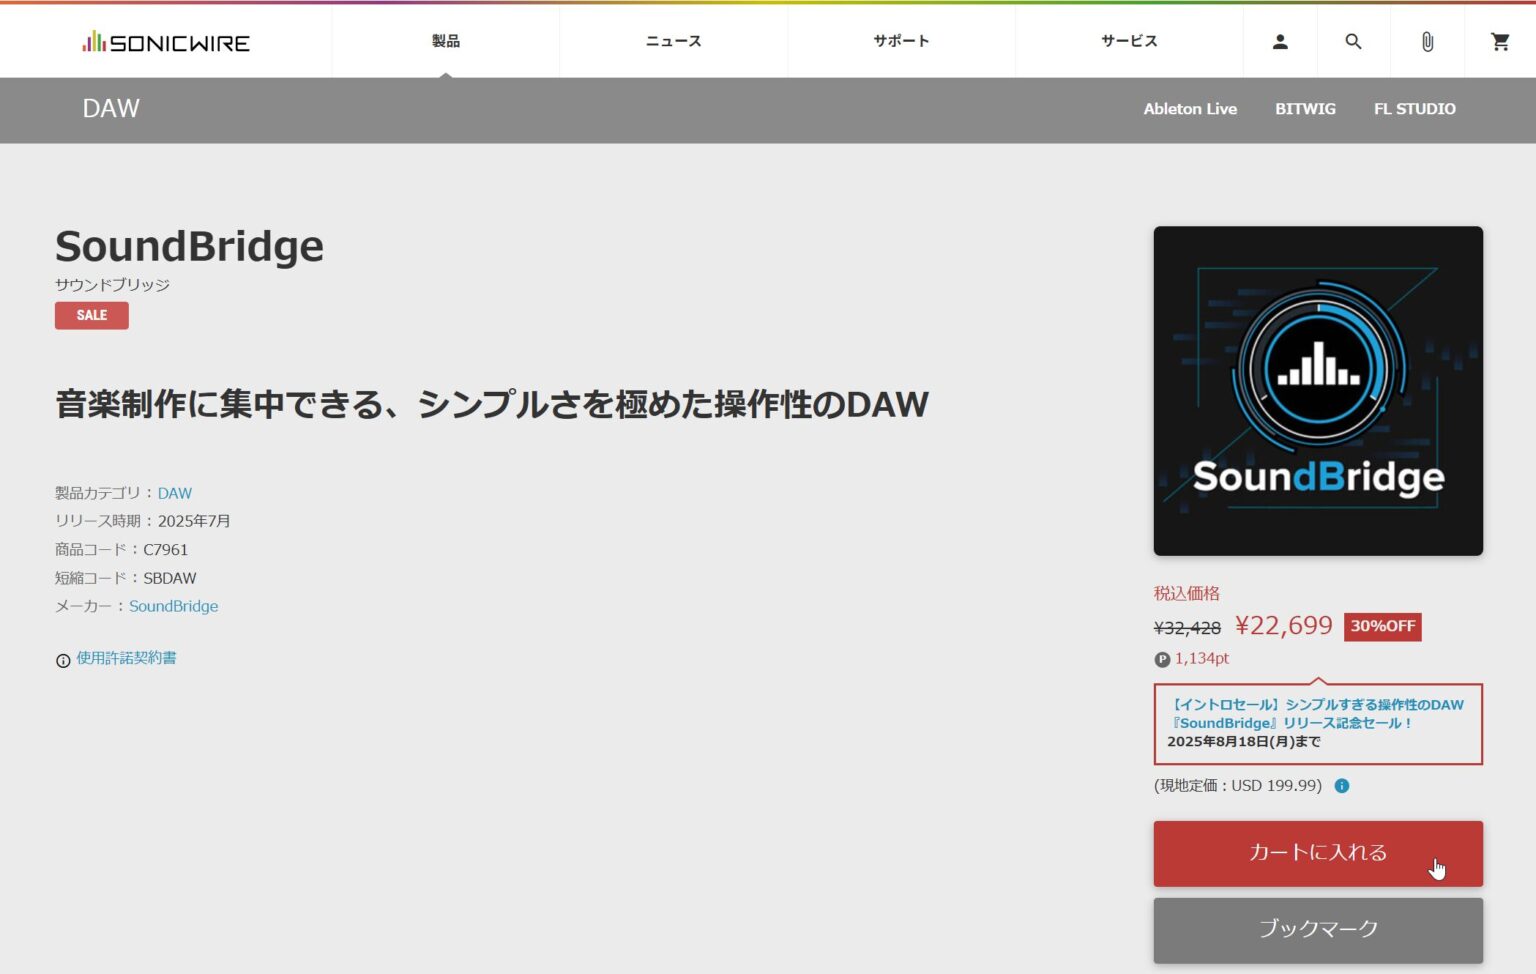Viewport: 1536px width, 974px height.
Task: Open the ニュース menu
Action: tap(673, 41)
